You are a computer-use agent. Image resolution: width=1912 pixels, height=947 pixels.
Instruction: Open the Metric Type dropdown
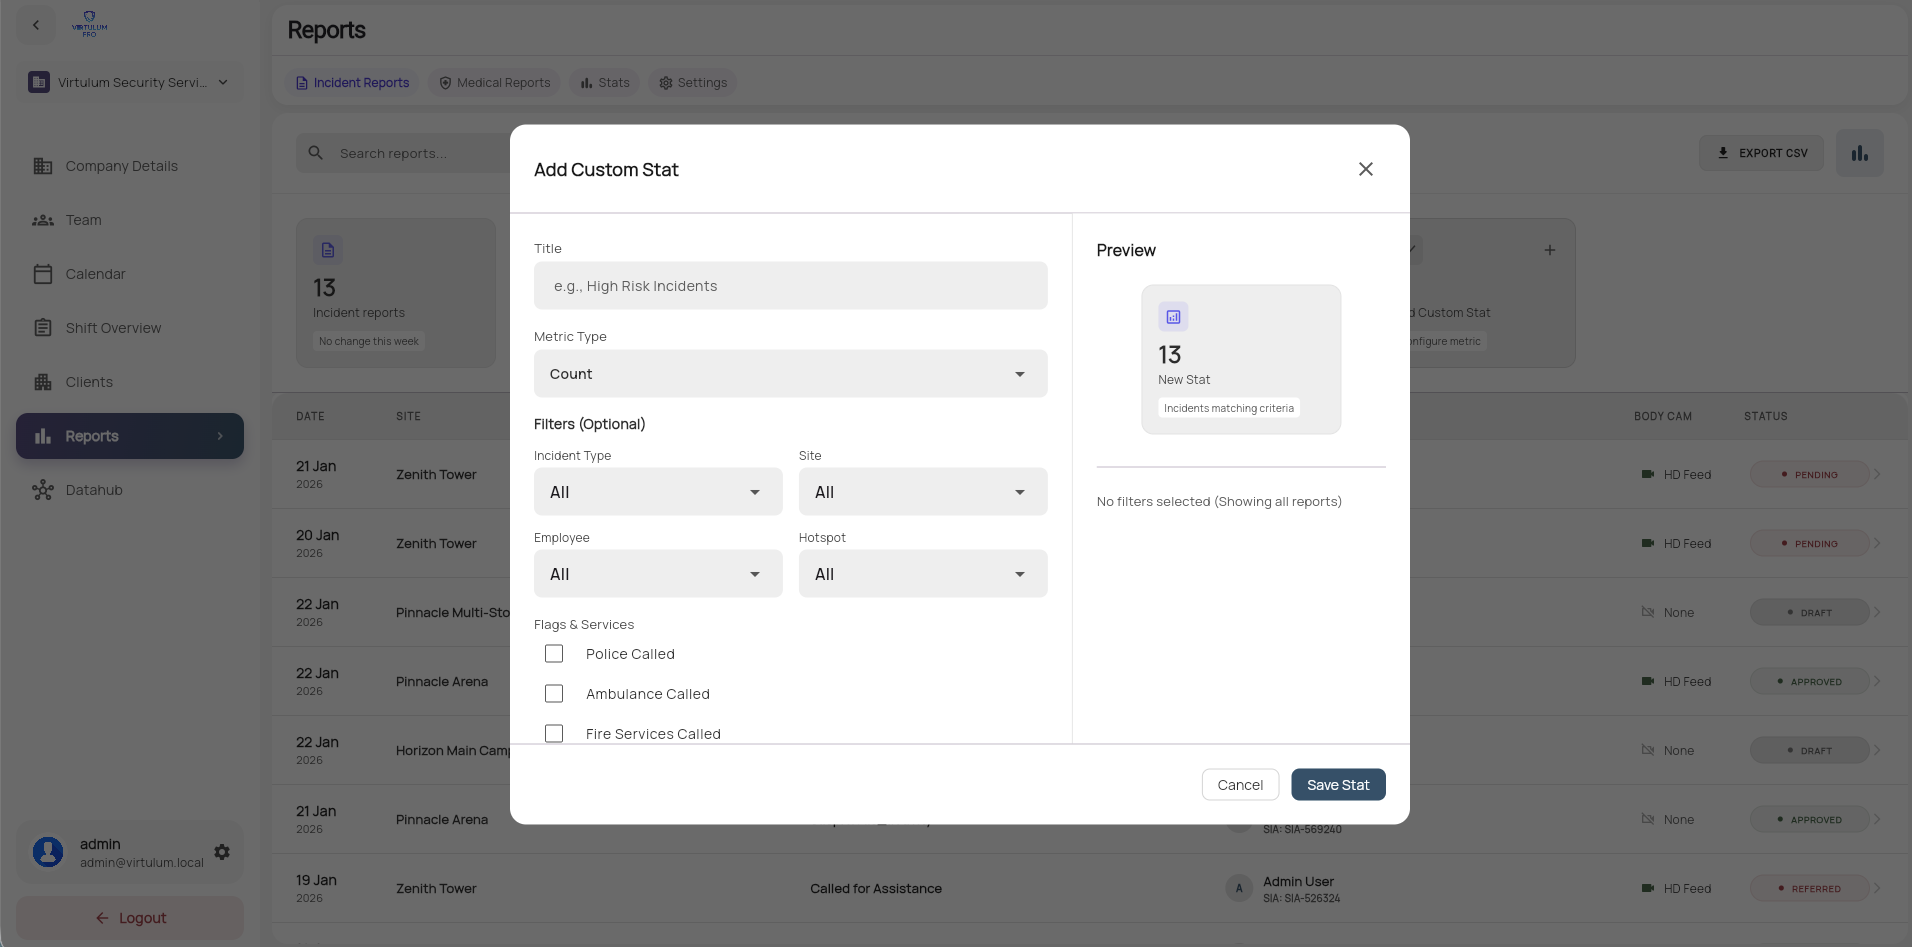pos(790,373)
